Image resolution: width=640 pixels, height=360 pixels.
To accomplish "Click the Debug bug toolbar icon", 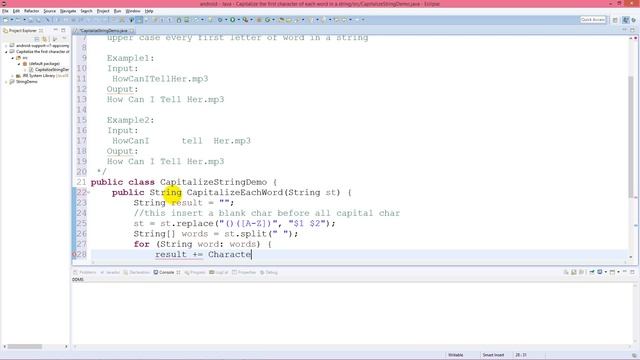I will click(x=220, y=20).
